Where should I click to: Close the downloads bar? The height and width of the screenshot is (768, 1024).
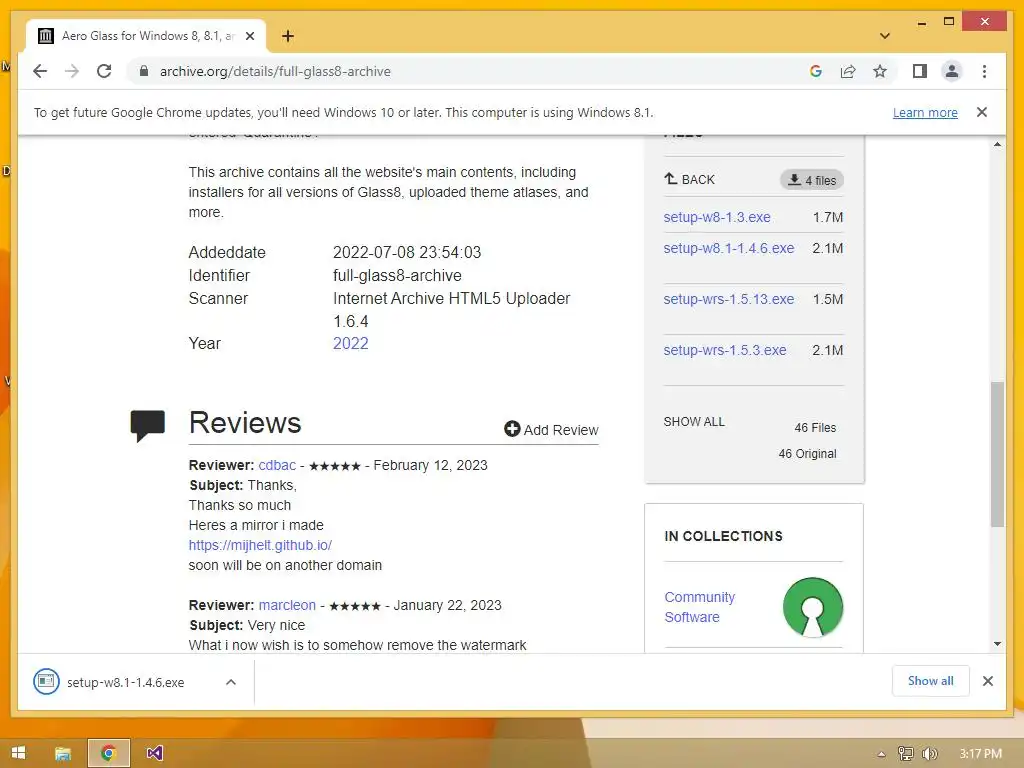(x=987, y=681)
